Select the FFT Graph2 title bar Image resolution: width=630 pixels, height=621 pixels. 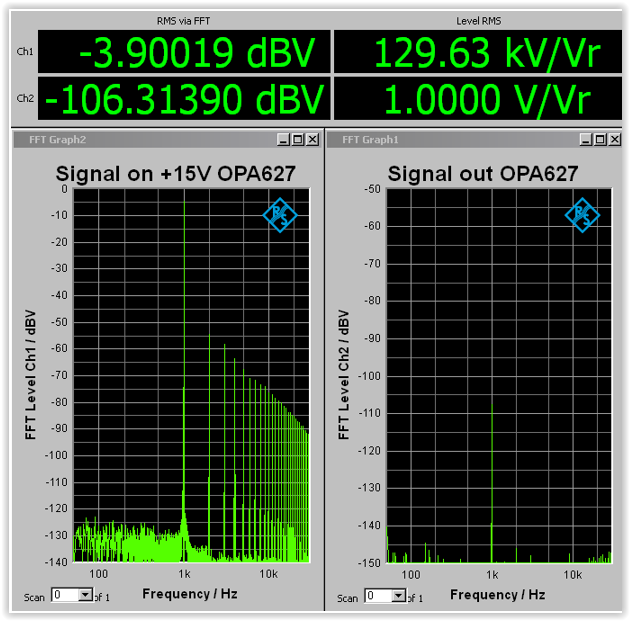pyautogui.click(x=167, y=139)
